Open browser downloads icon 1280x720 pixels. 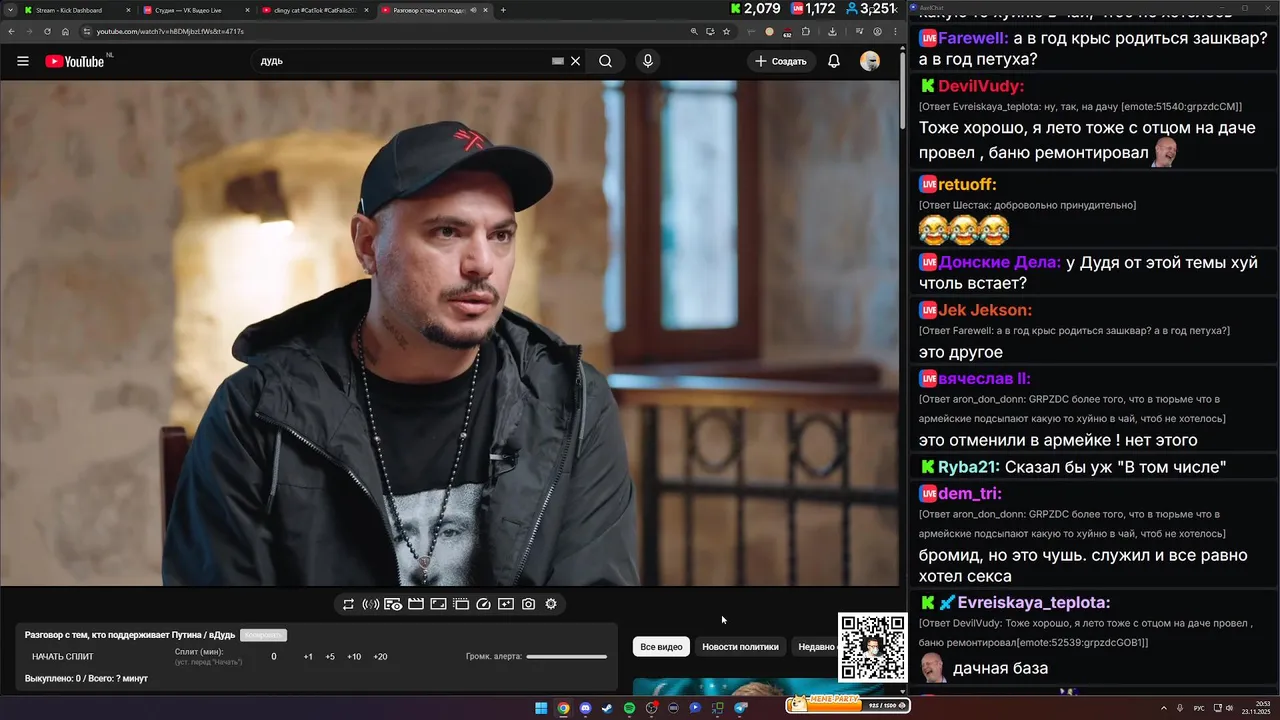[833, 31]
